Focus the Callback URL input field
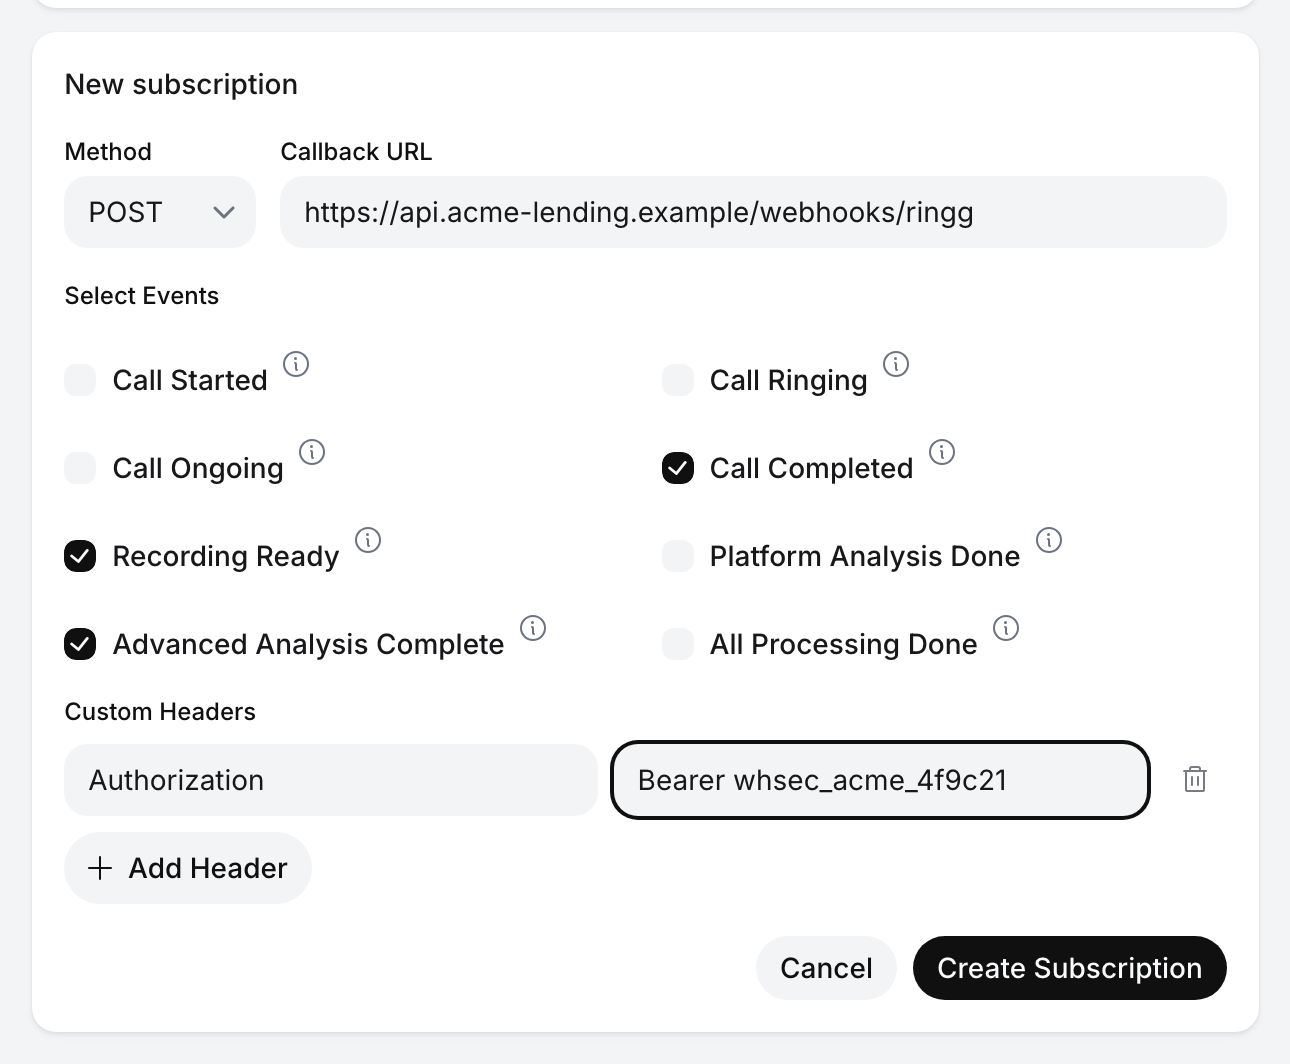Viewport: 1290px width, 1064px height. pyautogui.click(x=753, y=212)
